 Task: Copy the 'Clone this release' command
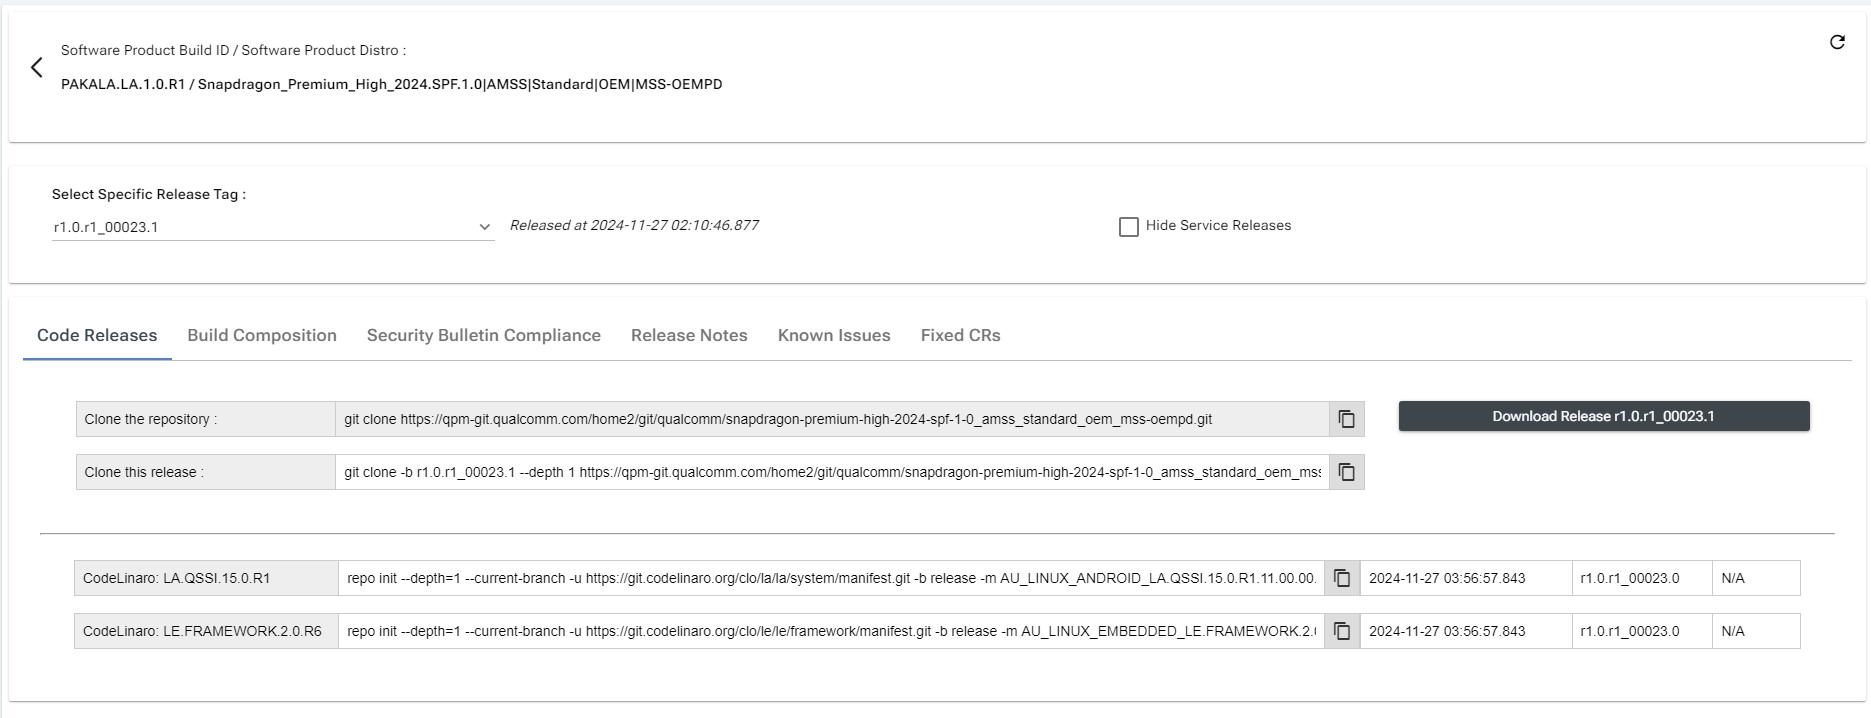1346,472
